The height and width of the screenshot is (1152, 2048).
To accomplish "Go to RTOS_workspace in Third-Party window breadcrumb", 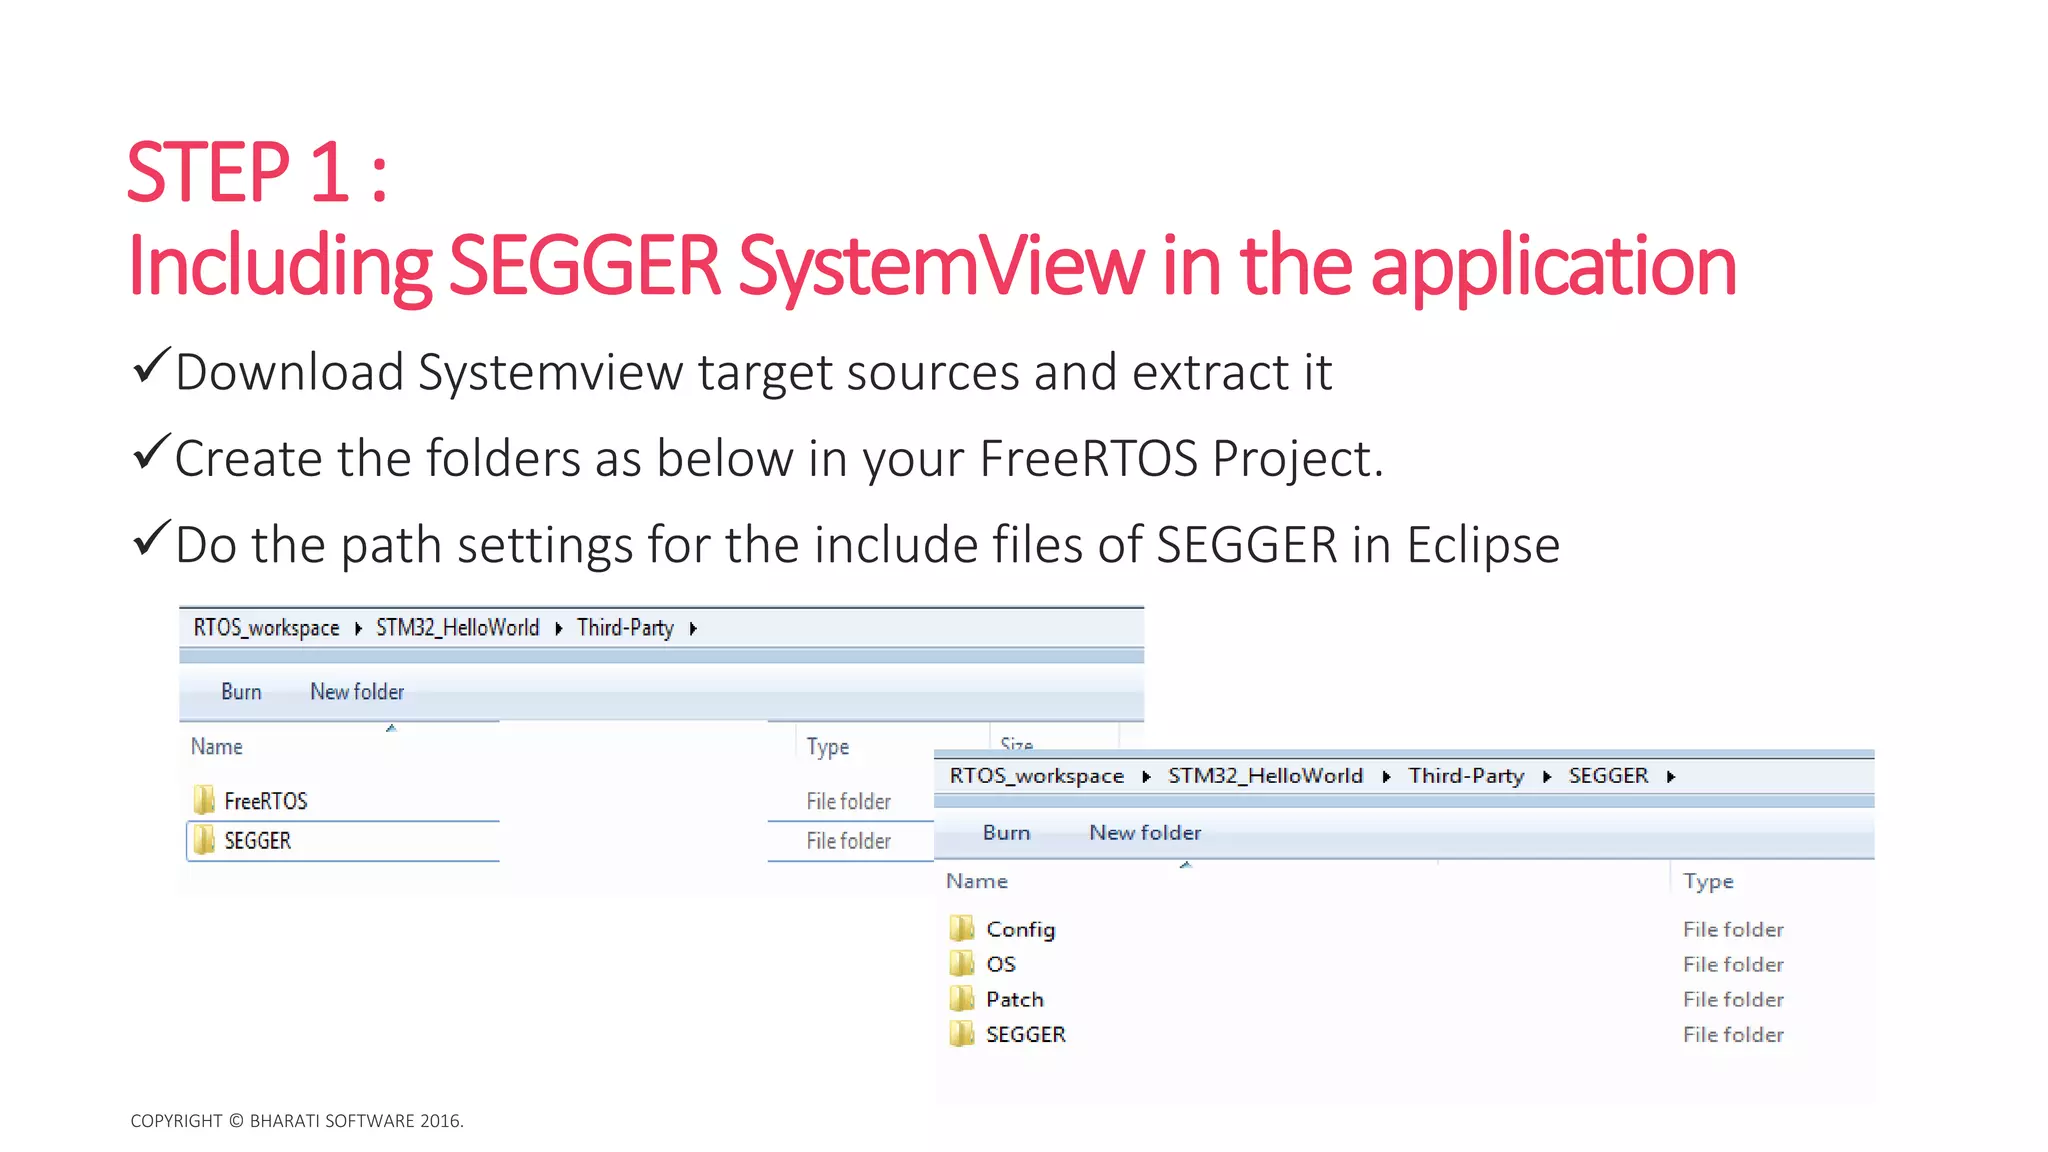I will 266,628.
